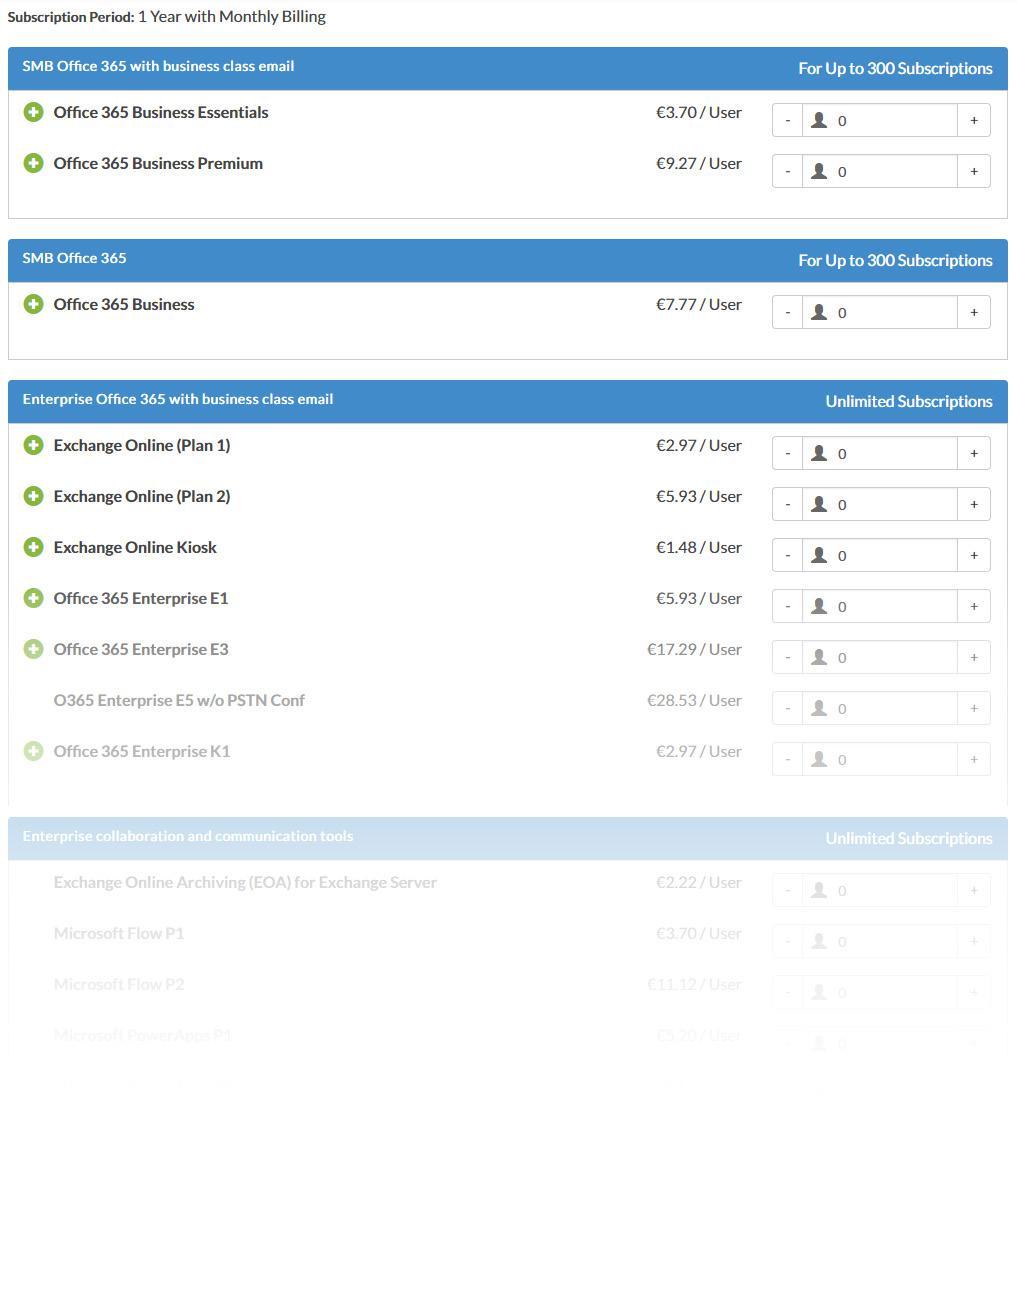
Task: Increase Office 365 Business Premium user count
Action: (974, 171)
